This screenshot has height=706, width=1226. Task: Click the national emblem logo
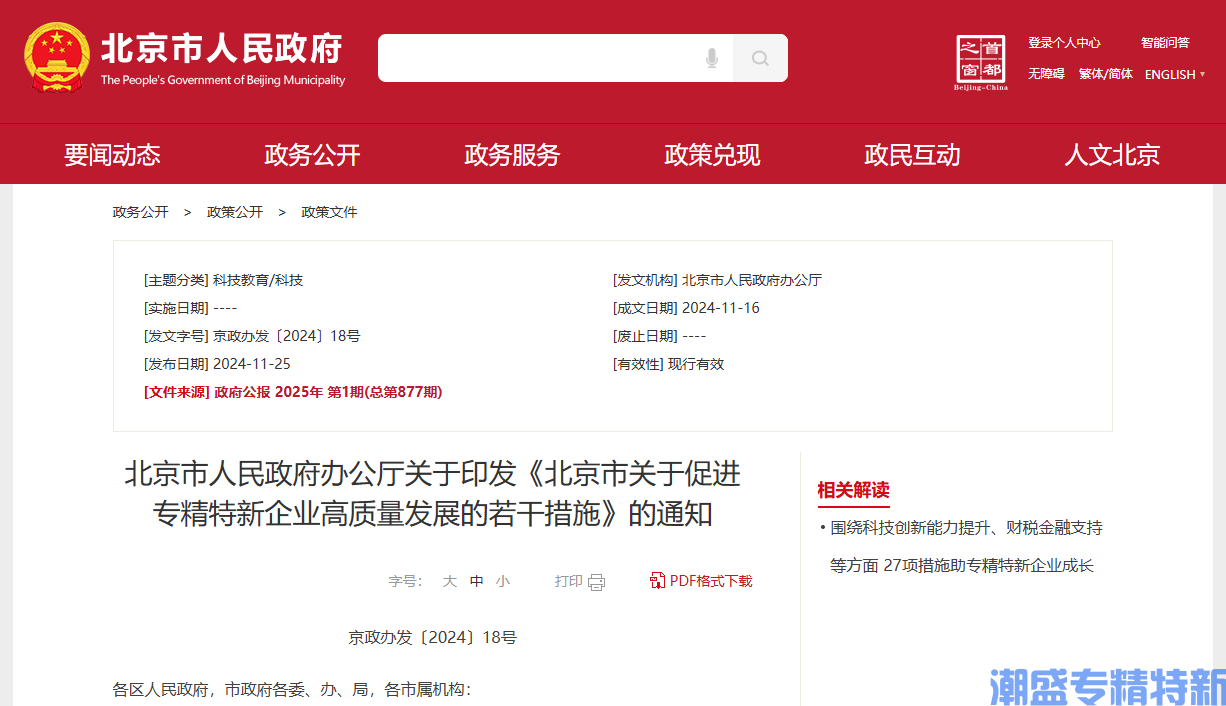[57, 57]
